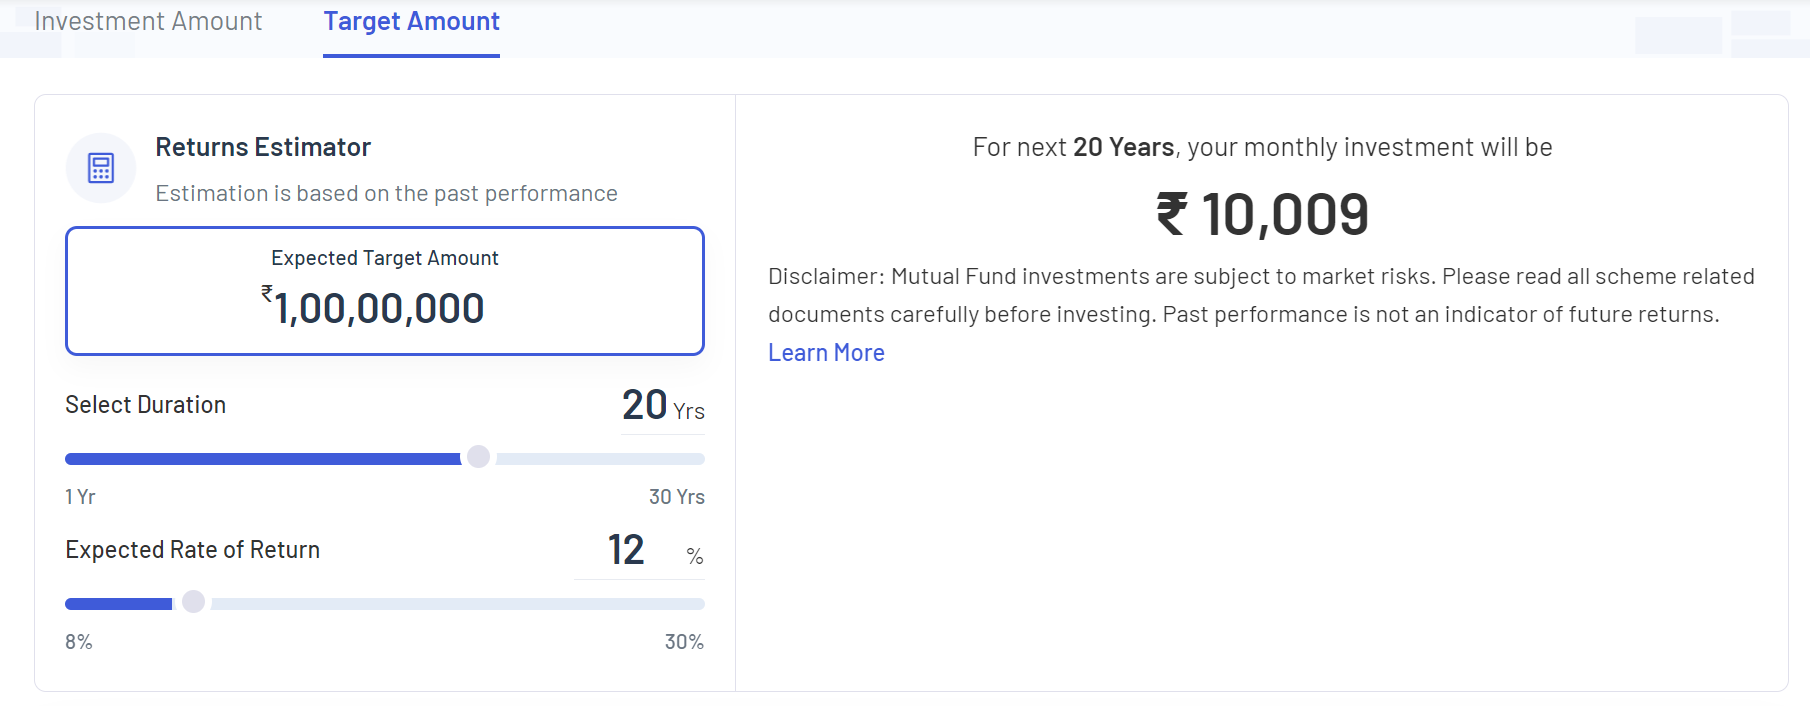This screenshot has width=1810, height=706.
Task: Switch to the Investment Amount tab
Action: tap(148, 22)
